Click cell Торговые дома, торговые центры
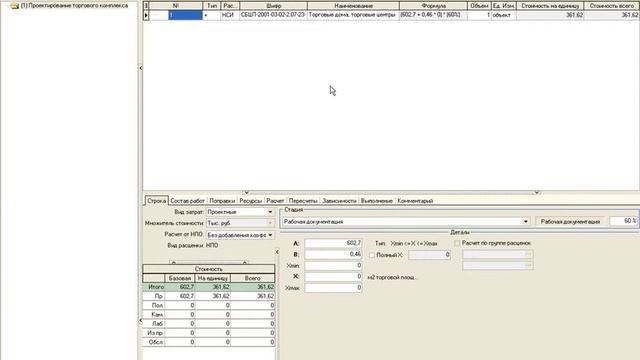640x360 pixels. [x=353, y=15]
